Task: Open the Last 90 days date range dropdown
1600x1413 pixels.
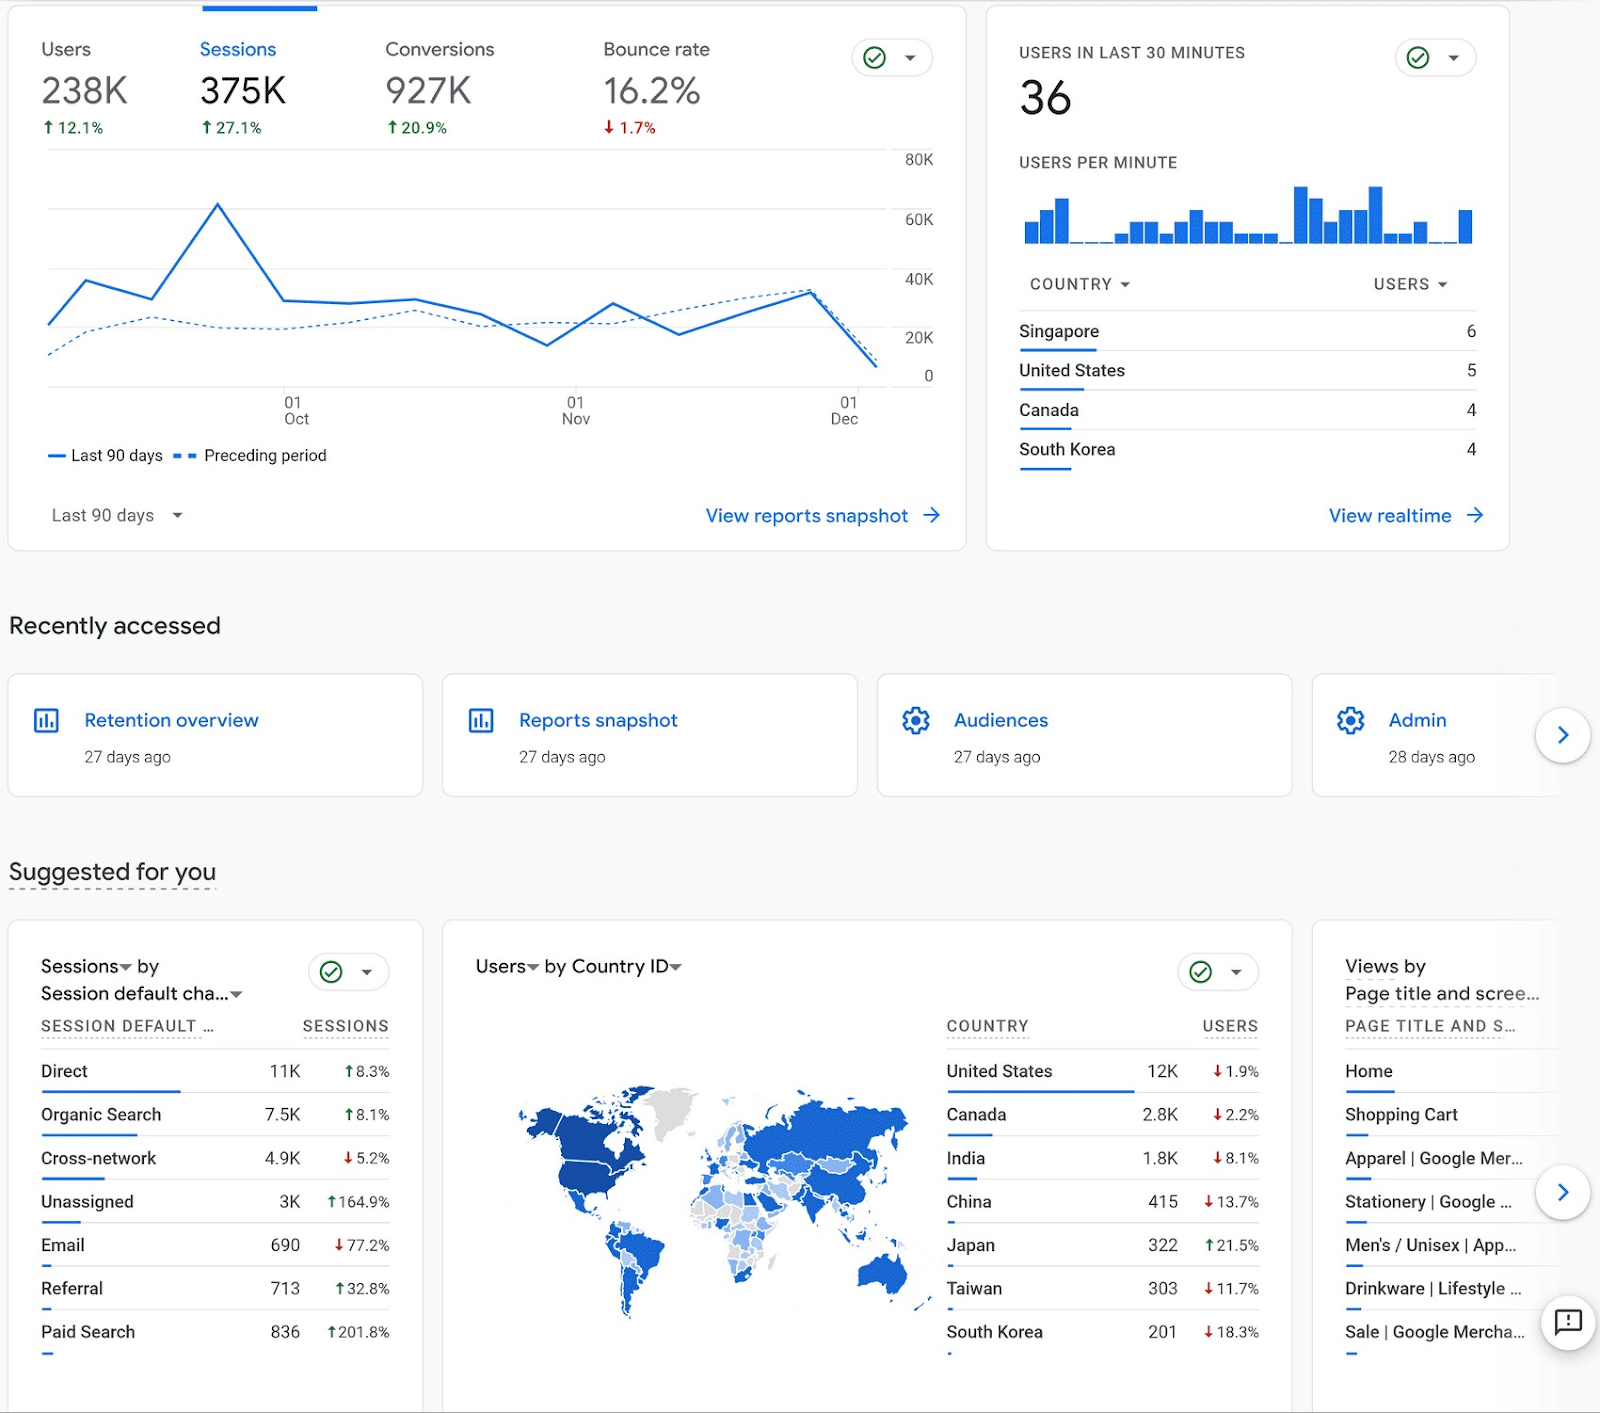Action: tap(116, 514)
